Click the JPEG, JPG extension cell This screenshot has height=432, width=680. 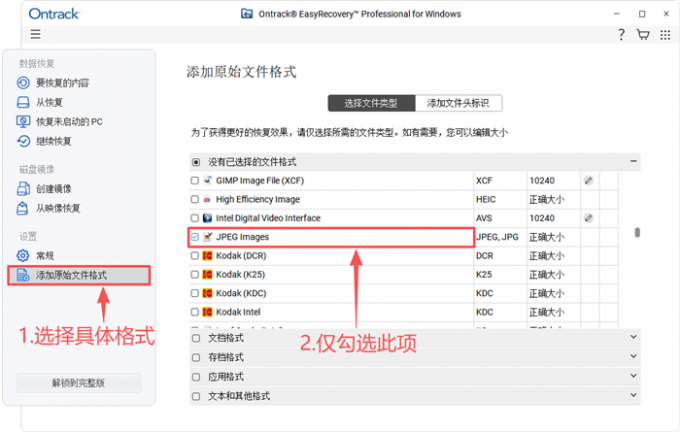(497, 237)
